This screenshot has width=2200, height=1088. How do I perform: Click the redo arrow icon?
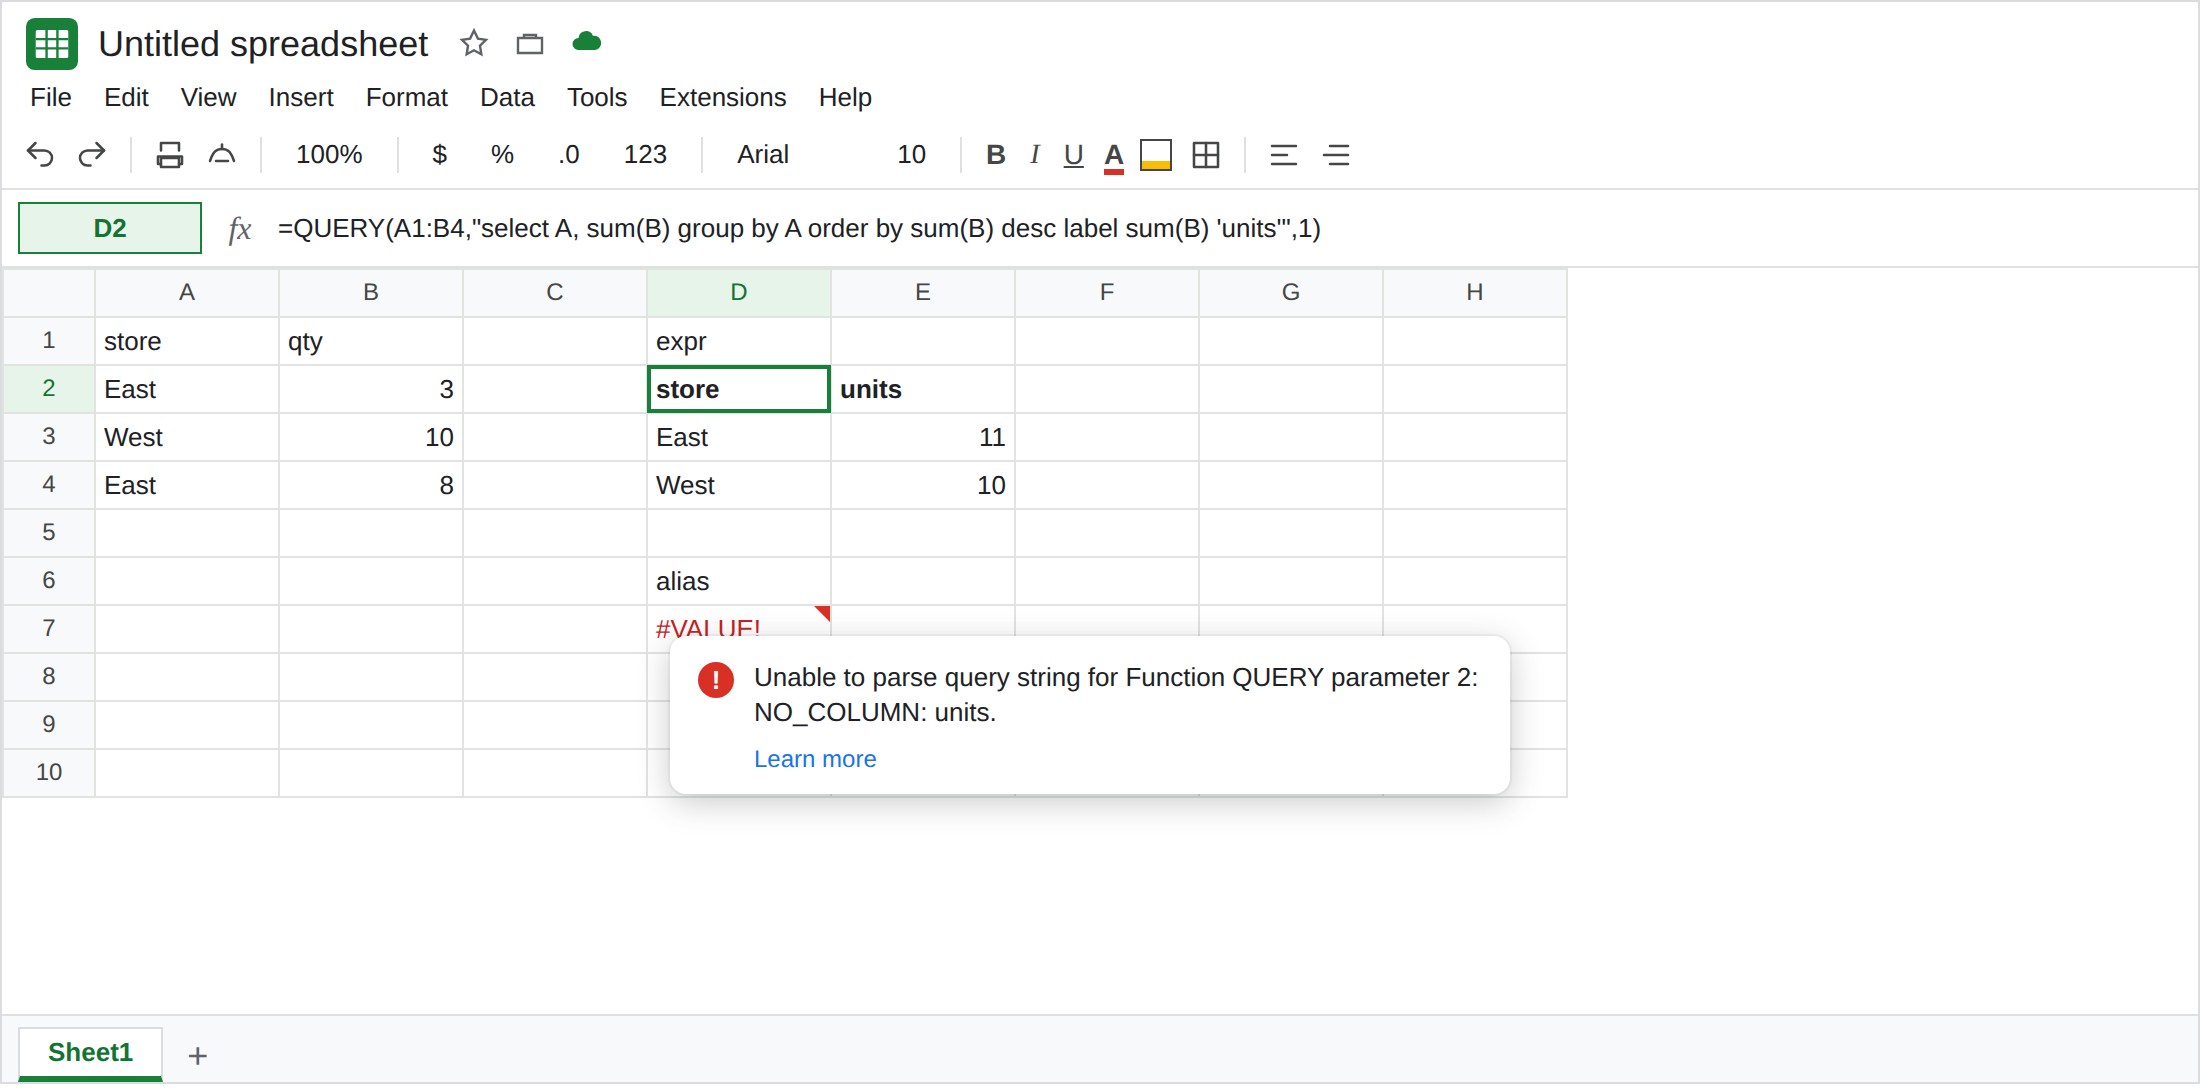tap(92, 155)
